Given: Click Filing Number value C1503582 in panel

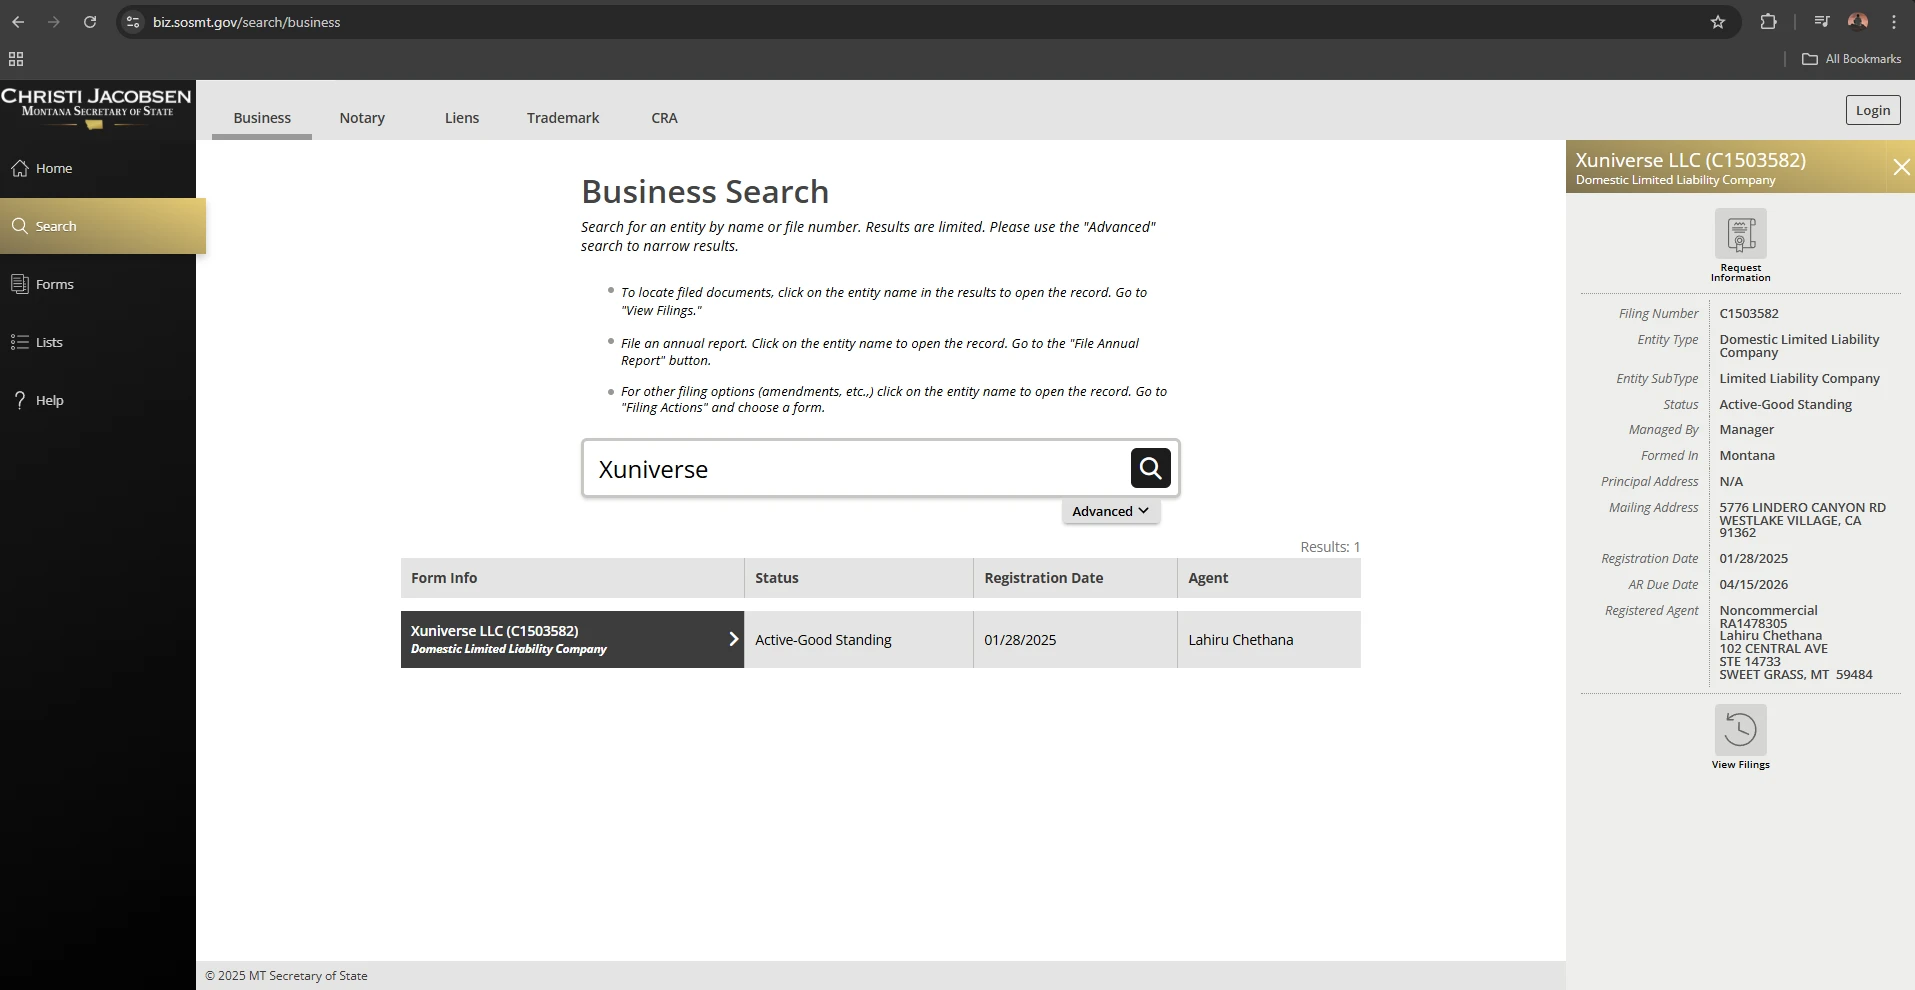Looking at the screenshot, I should [x=1749, y=313].
